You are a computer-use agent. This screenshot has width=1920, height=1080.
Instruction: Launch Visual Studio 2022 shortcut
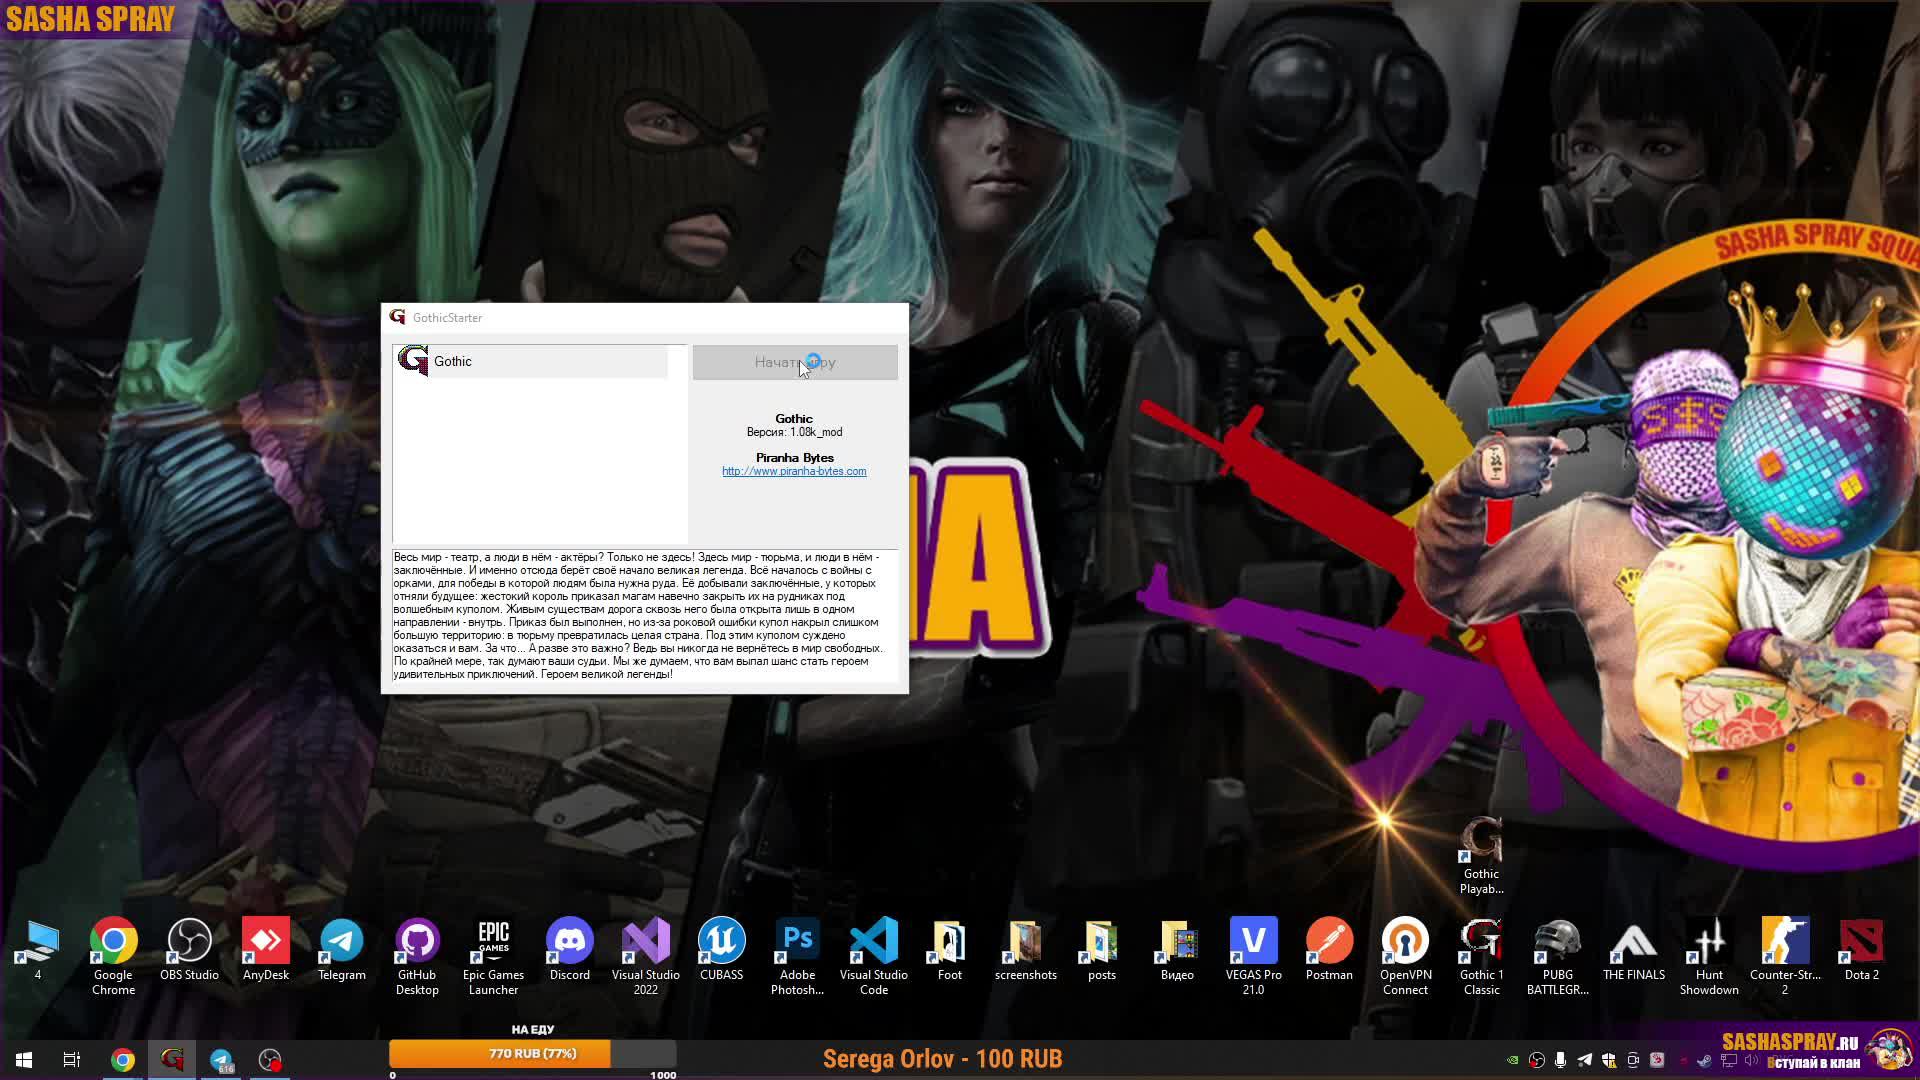645,942
